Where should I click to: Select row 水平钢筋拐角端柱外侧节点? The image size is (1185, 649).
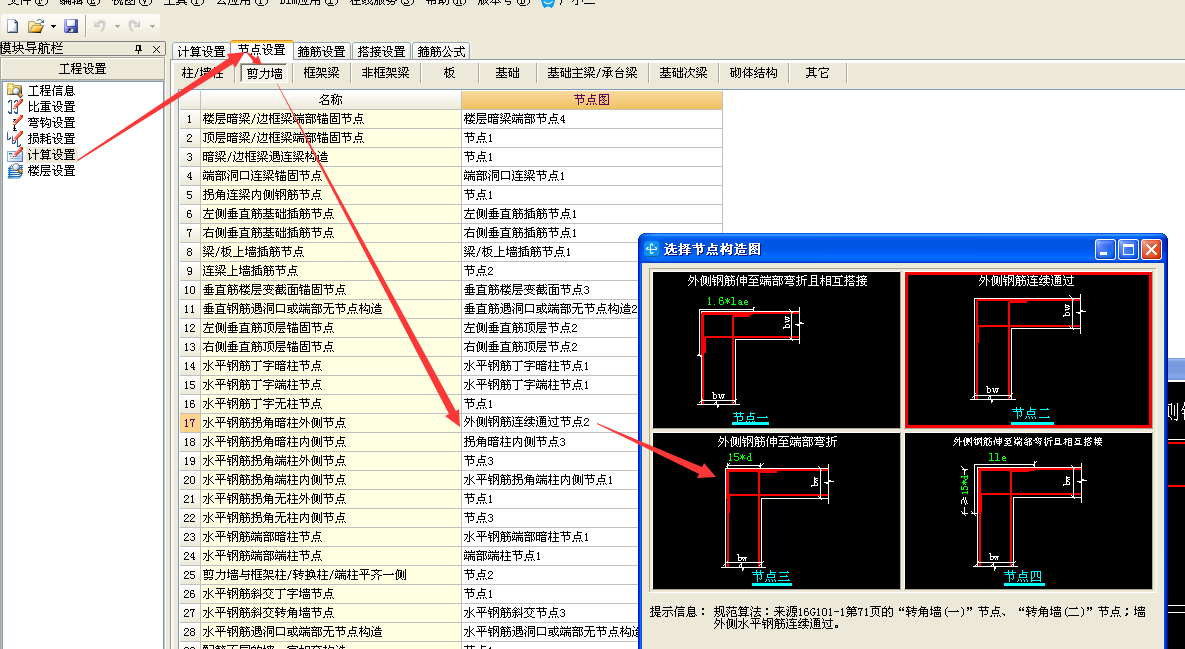pos(330,460)
